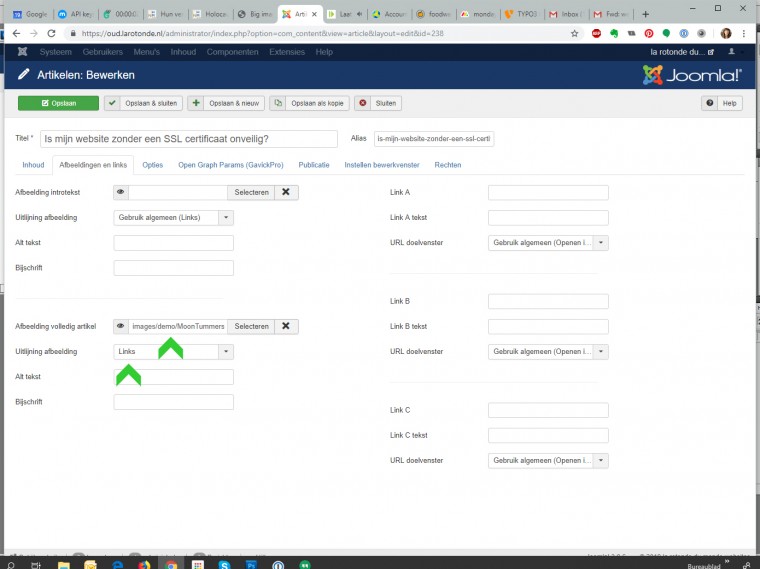
Task: Switch to the Publicatie tab
Action: click(314, 164)
